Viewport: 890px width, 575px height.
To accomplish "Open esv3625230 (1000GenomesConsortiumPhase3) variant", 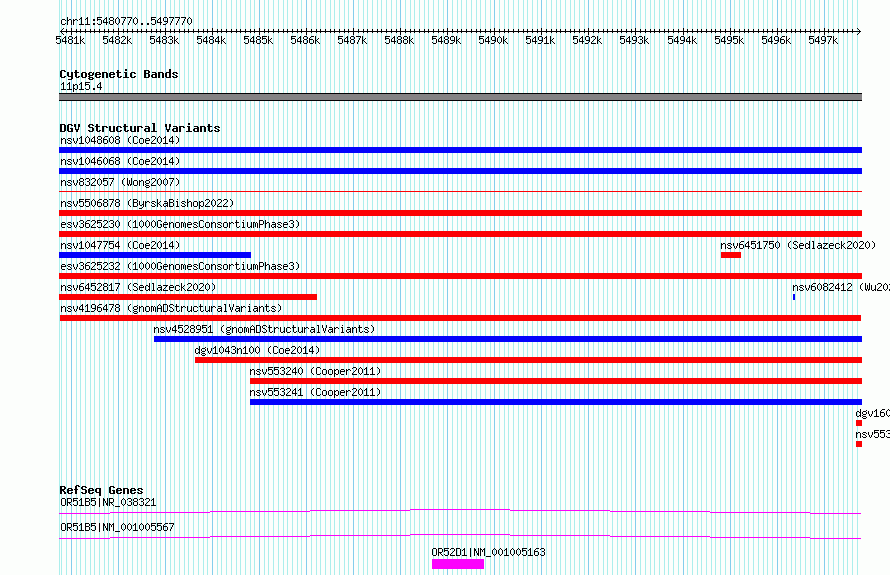I will pos(180,224).
